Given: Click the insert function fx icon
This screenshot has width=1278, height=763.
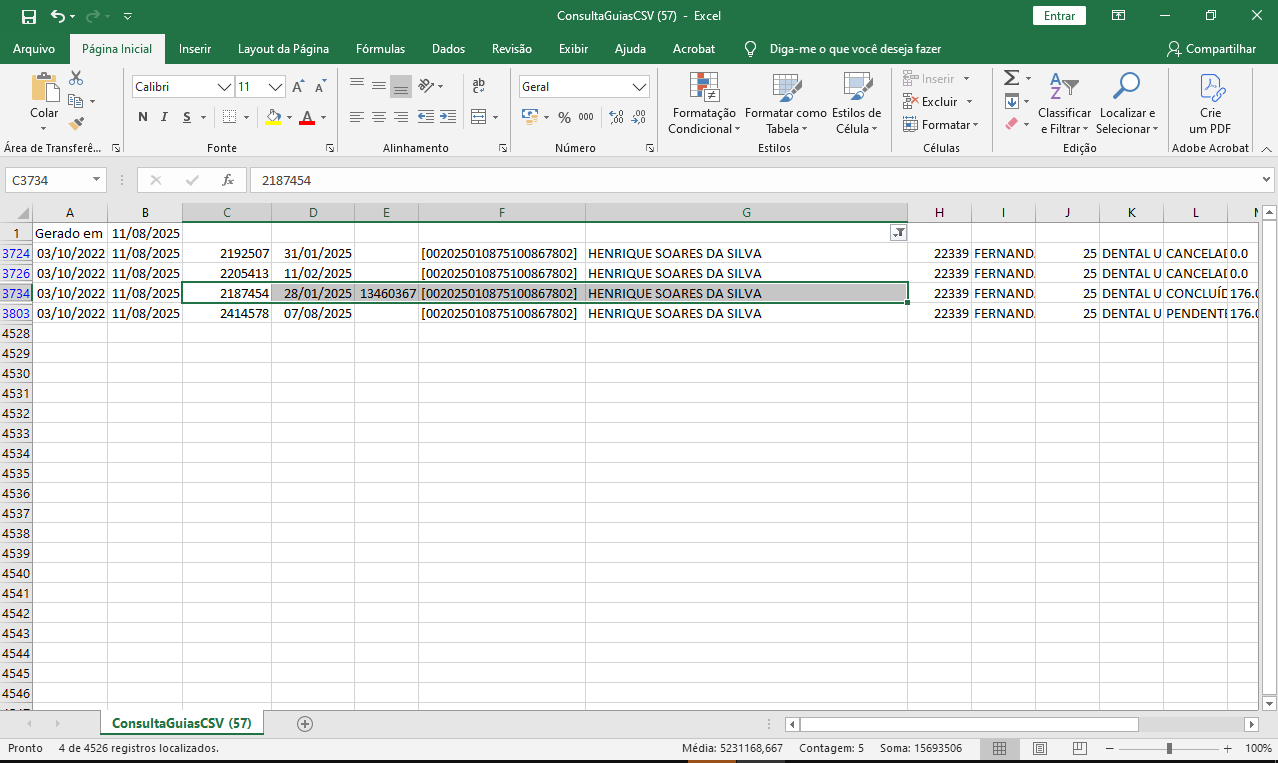Looking at the screenshot, I should tap(228, 180).
